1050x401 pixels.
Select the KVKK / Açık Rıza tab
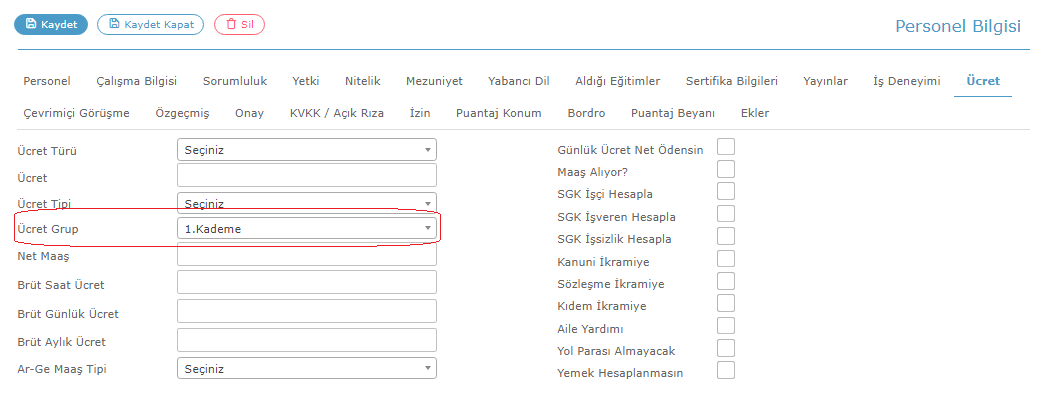337,113
